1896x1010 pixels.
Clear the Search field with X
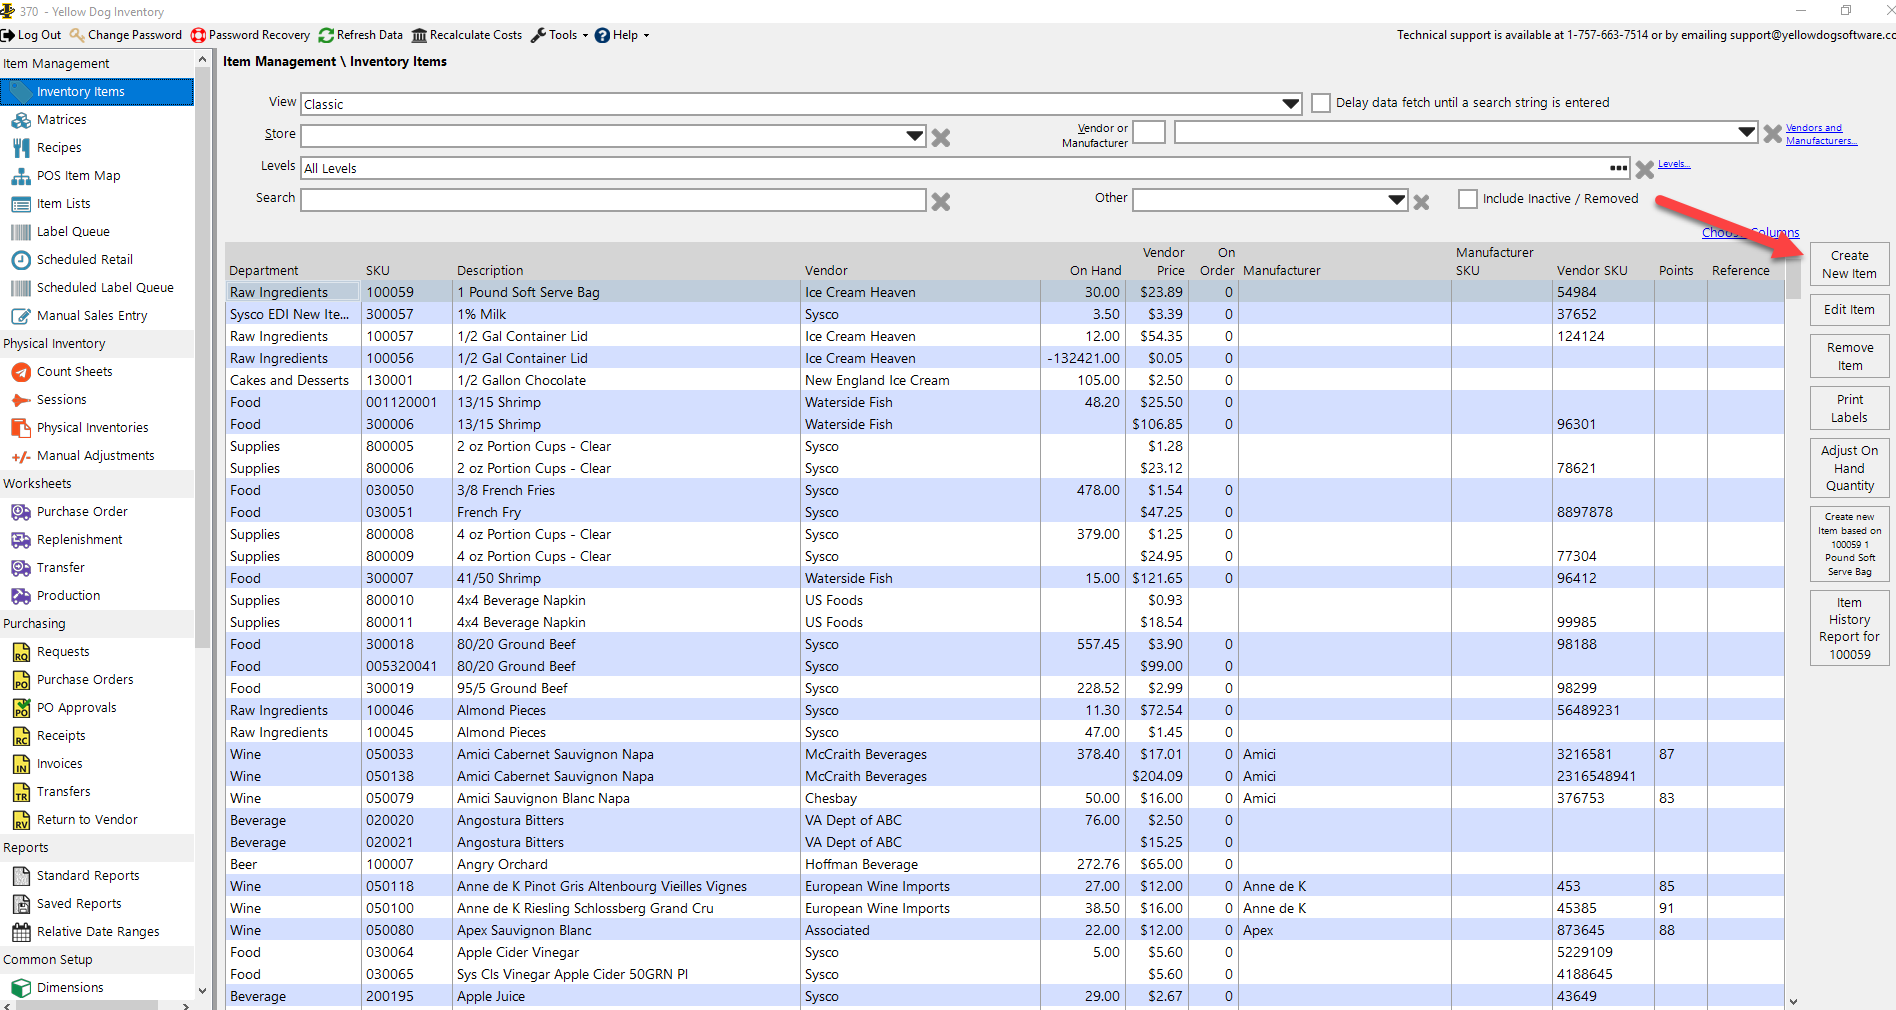pyautogui.click(x=941, y=201)
